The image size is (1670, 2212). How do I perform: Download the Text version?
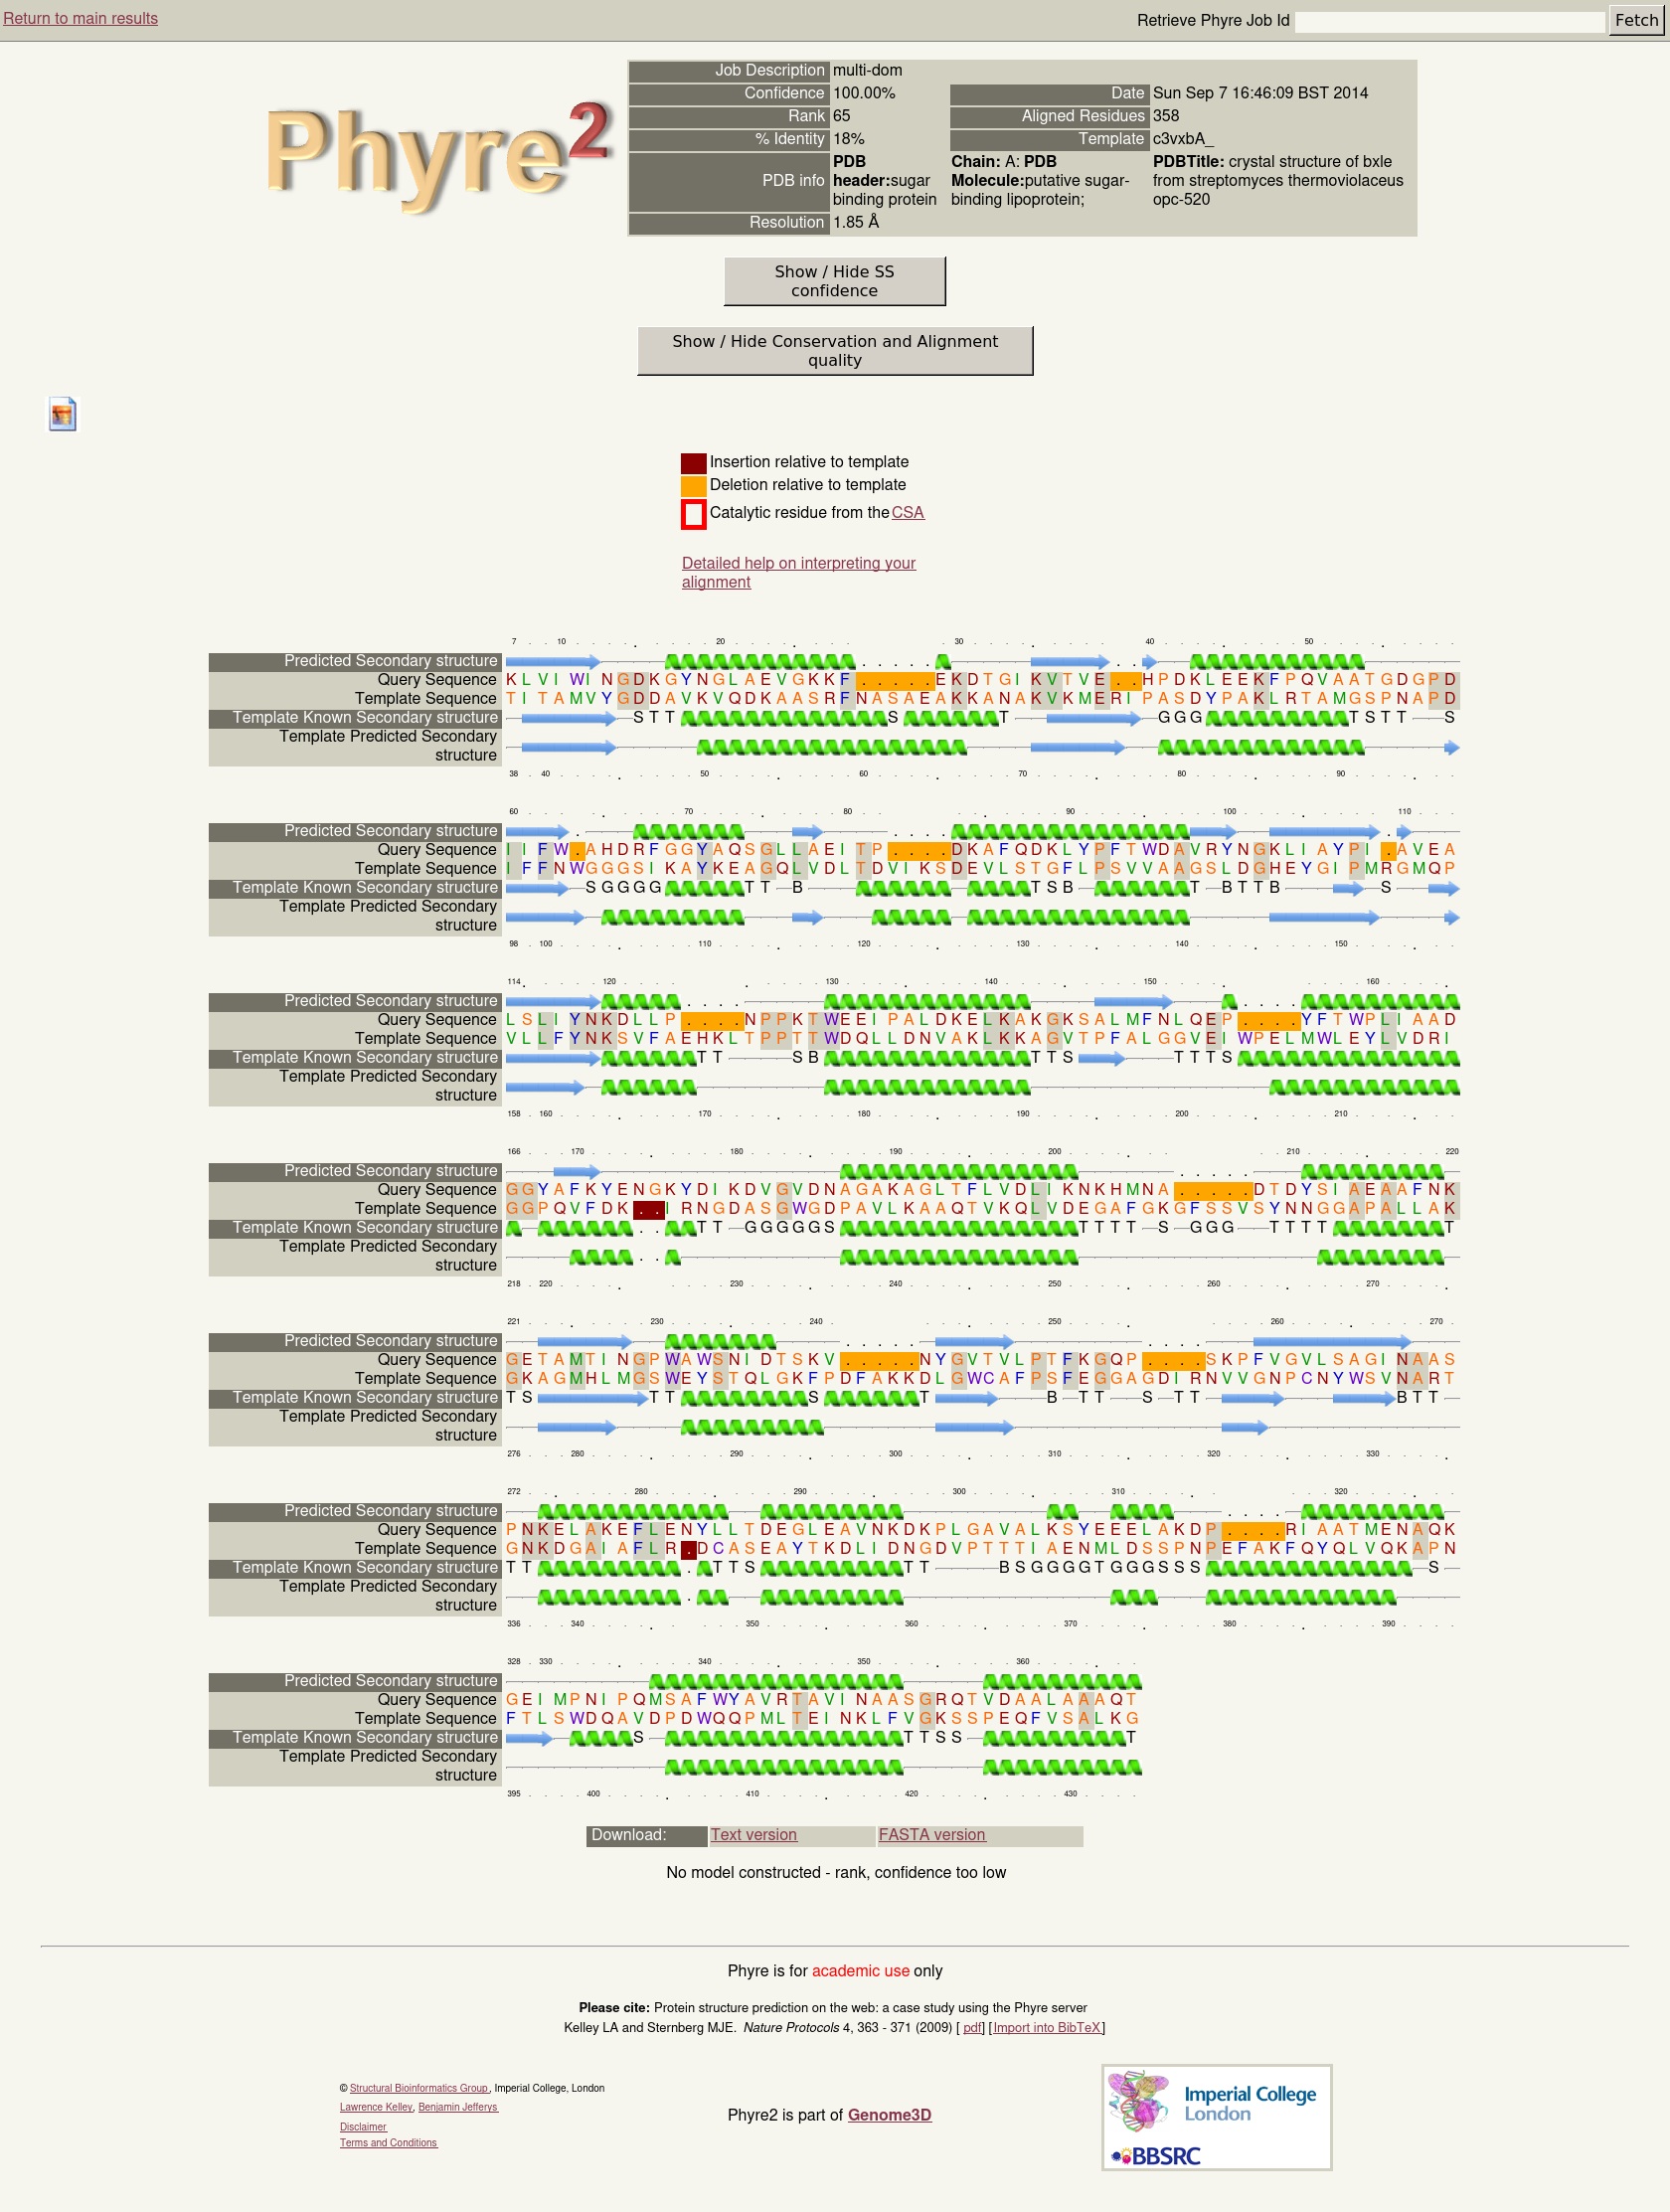coord(753,1835)
